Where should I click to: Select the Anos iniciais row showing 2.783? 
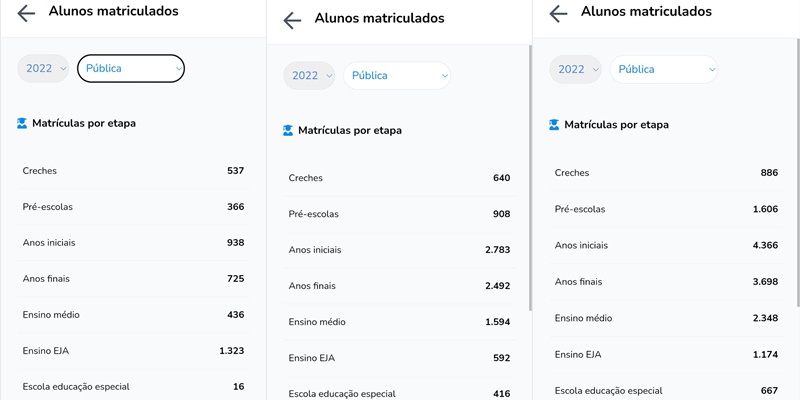click(399, 250)
